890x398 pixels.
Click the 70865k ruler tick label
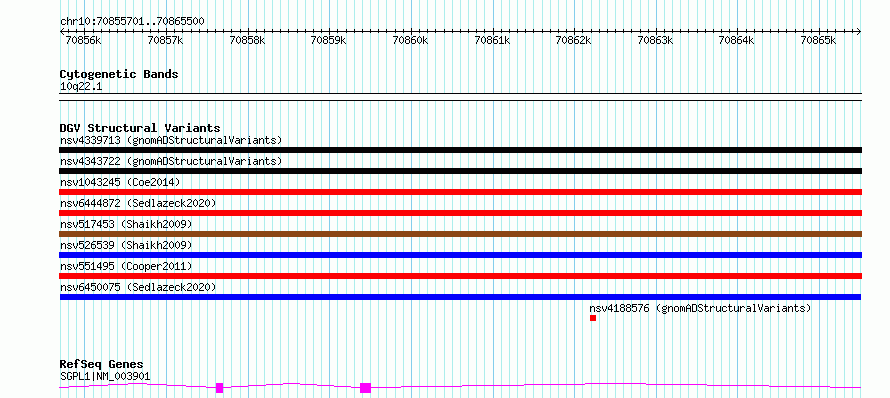click(x=818, y=40)
